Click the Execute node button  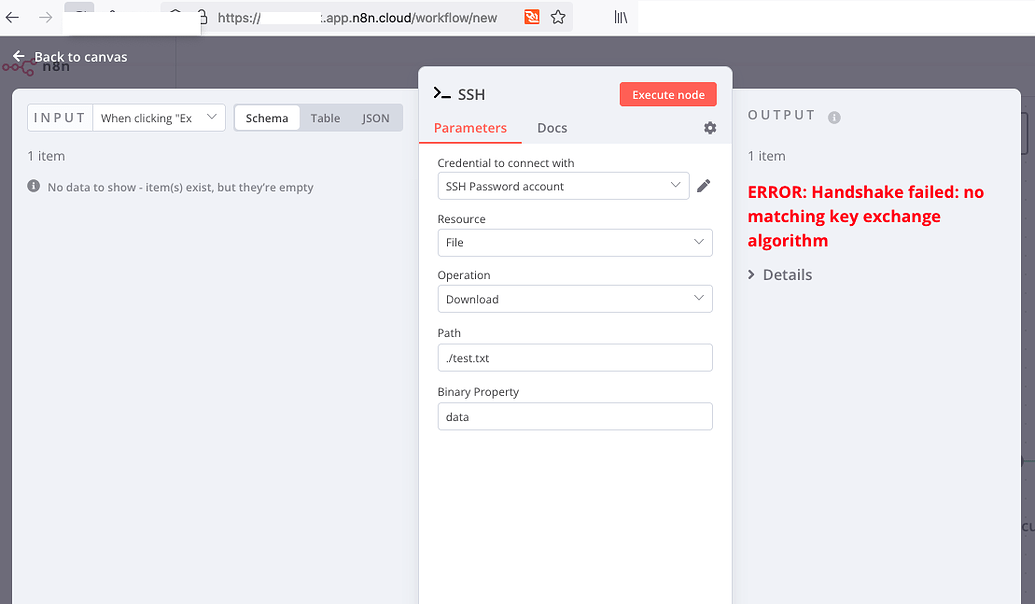tap(667, 93)
